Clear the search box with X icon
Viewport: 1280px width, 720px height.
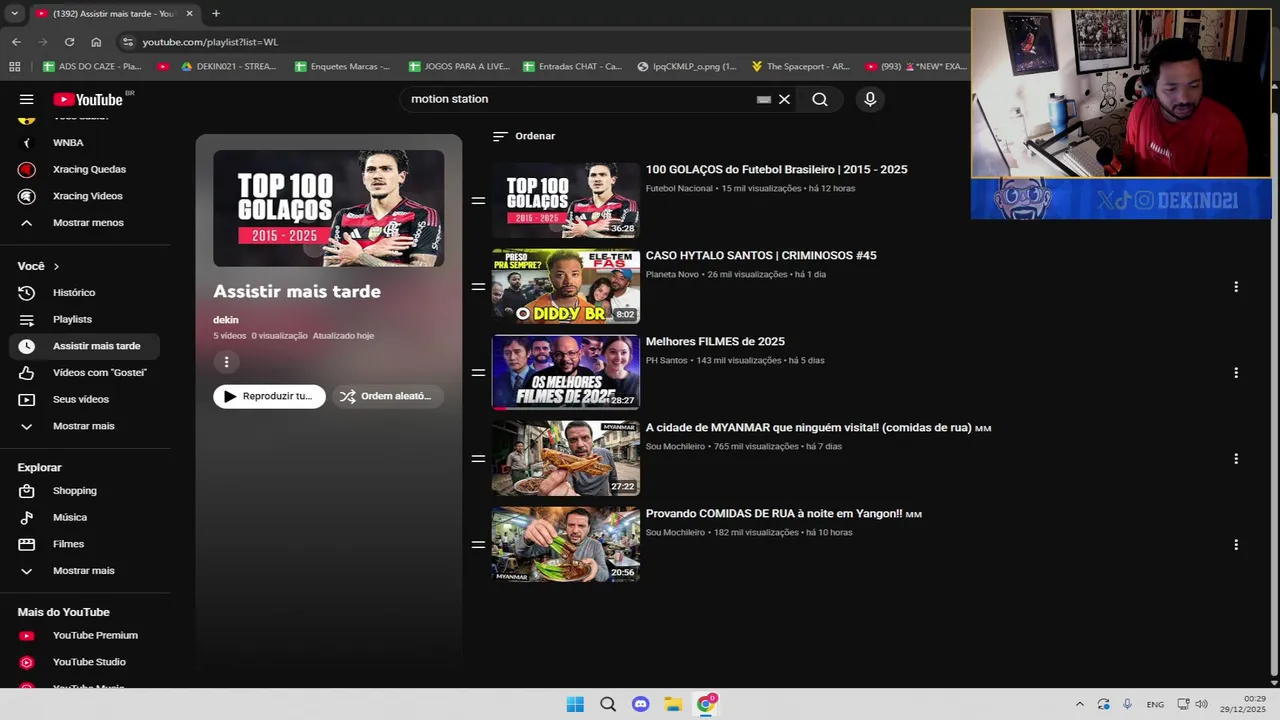pos(784,99)
